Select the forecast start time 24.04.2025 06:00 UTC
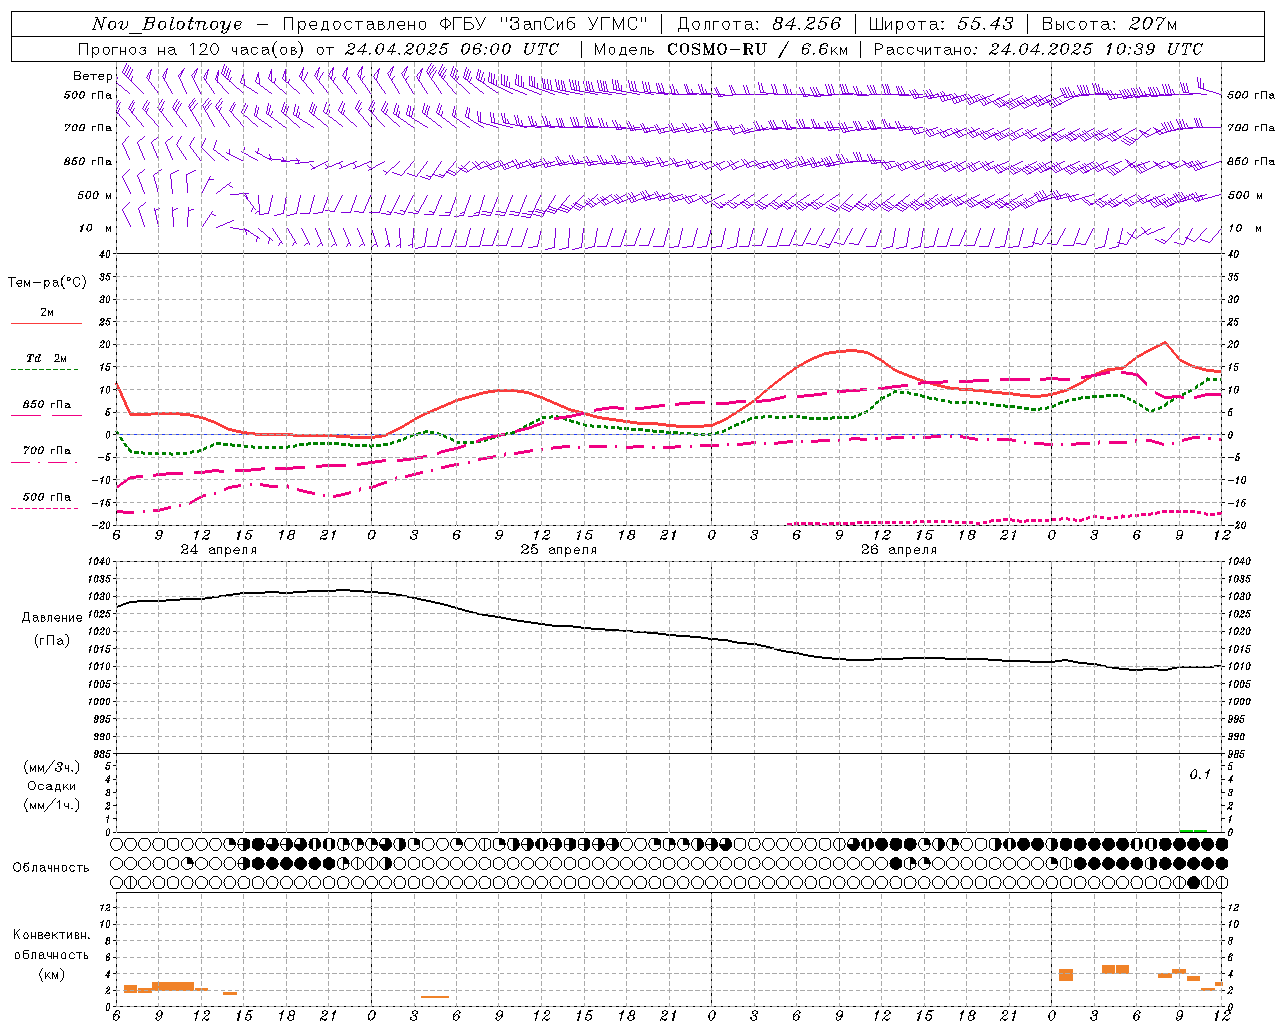1280x1024 pixels. (452, 49)
